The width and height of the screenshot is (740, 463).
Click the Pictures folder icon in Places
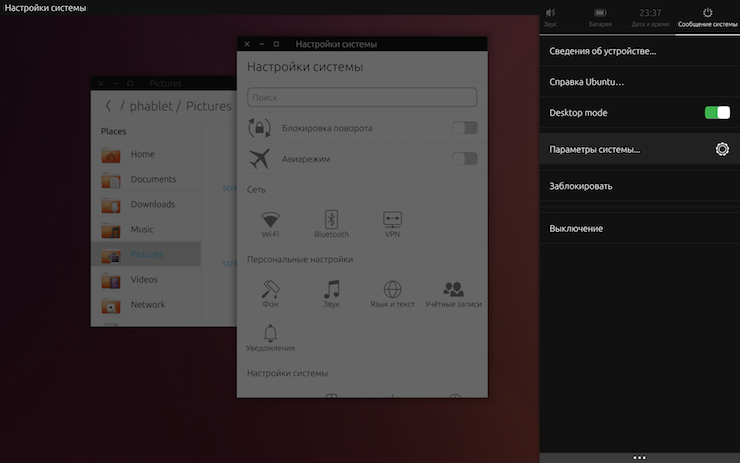[x=111, y=255]
